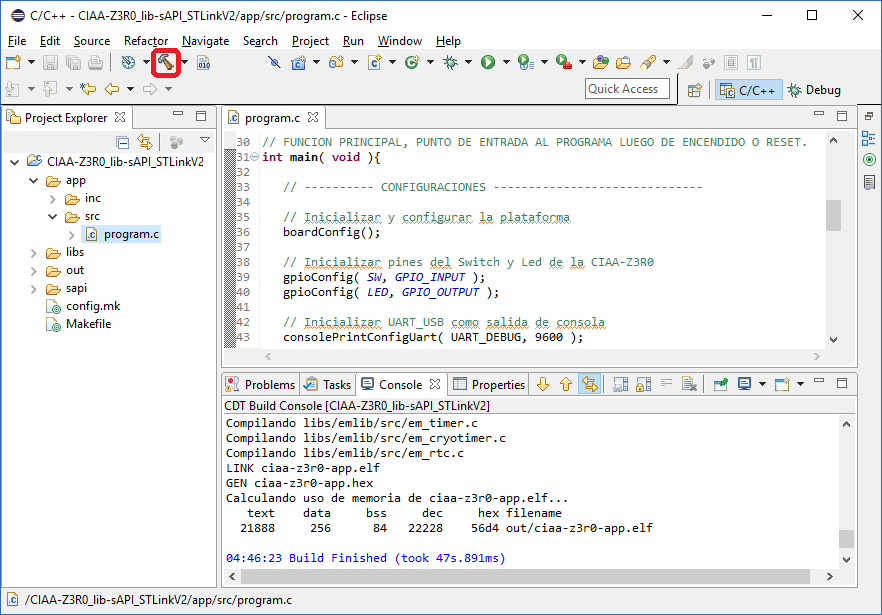
Task: Click the green Run button icon
Action: pyautogui.click(x=488, y=62)
